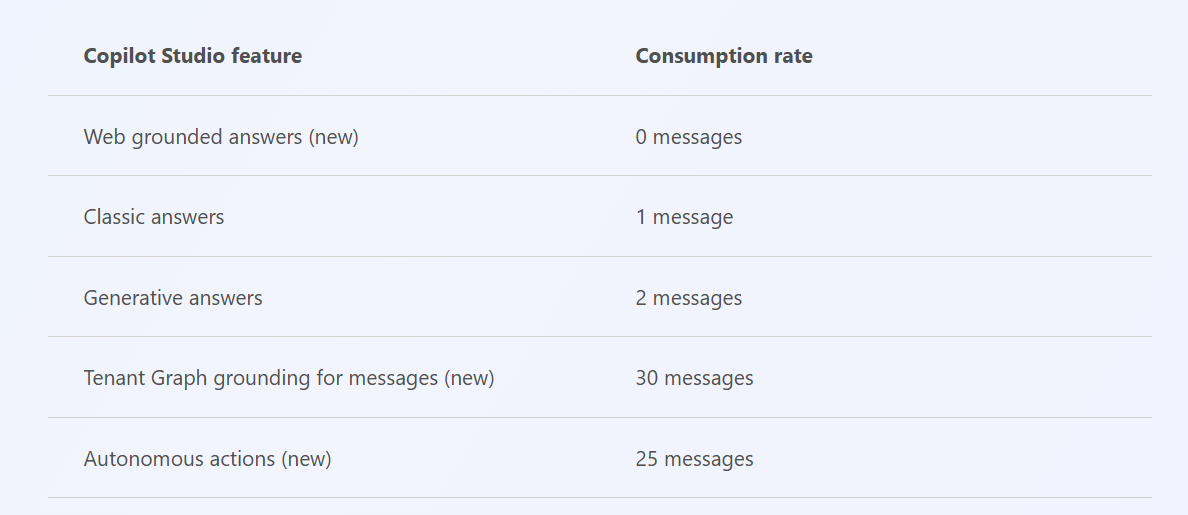Click the "Consumption rate" column header
Viewport: 1188px width, 515px height.
tap(723, 56)
